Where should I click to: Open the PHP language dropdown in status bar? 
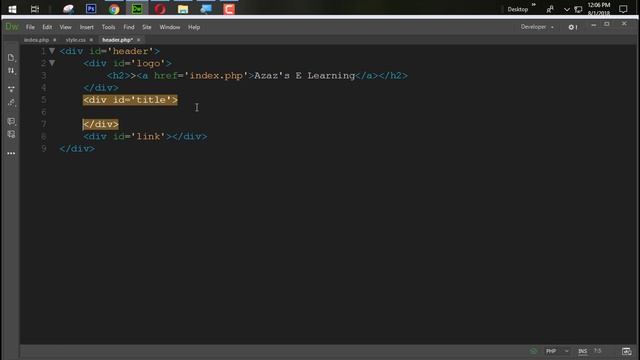tap(557, 351)
